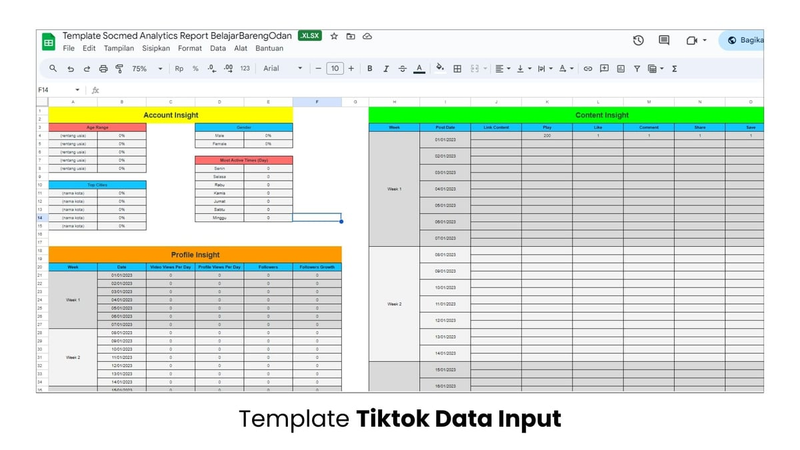The height and width of the screenshot is (450, 800).
Task: Star the document title
Action: click(334, 36)
